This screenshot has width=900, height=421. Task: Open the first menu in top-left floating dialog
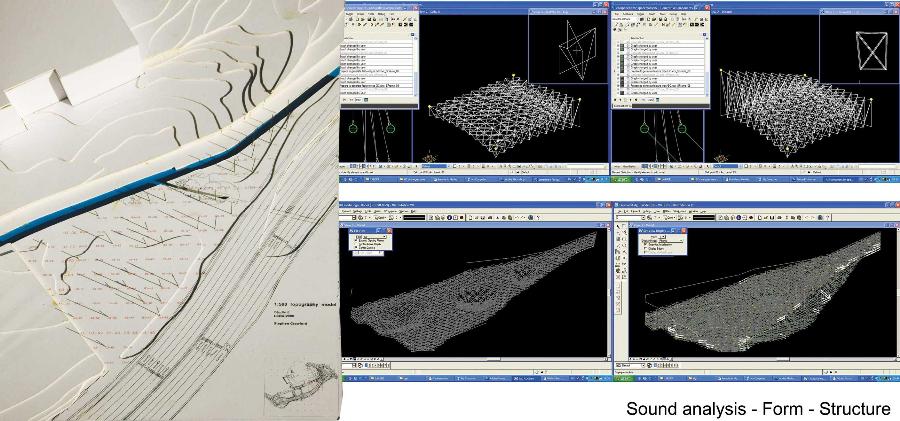click(348, 12)
